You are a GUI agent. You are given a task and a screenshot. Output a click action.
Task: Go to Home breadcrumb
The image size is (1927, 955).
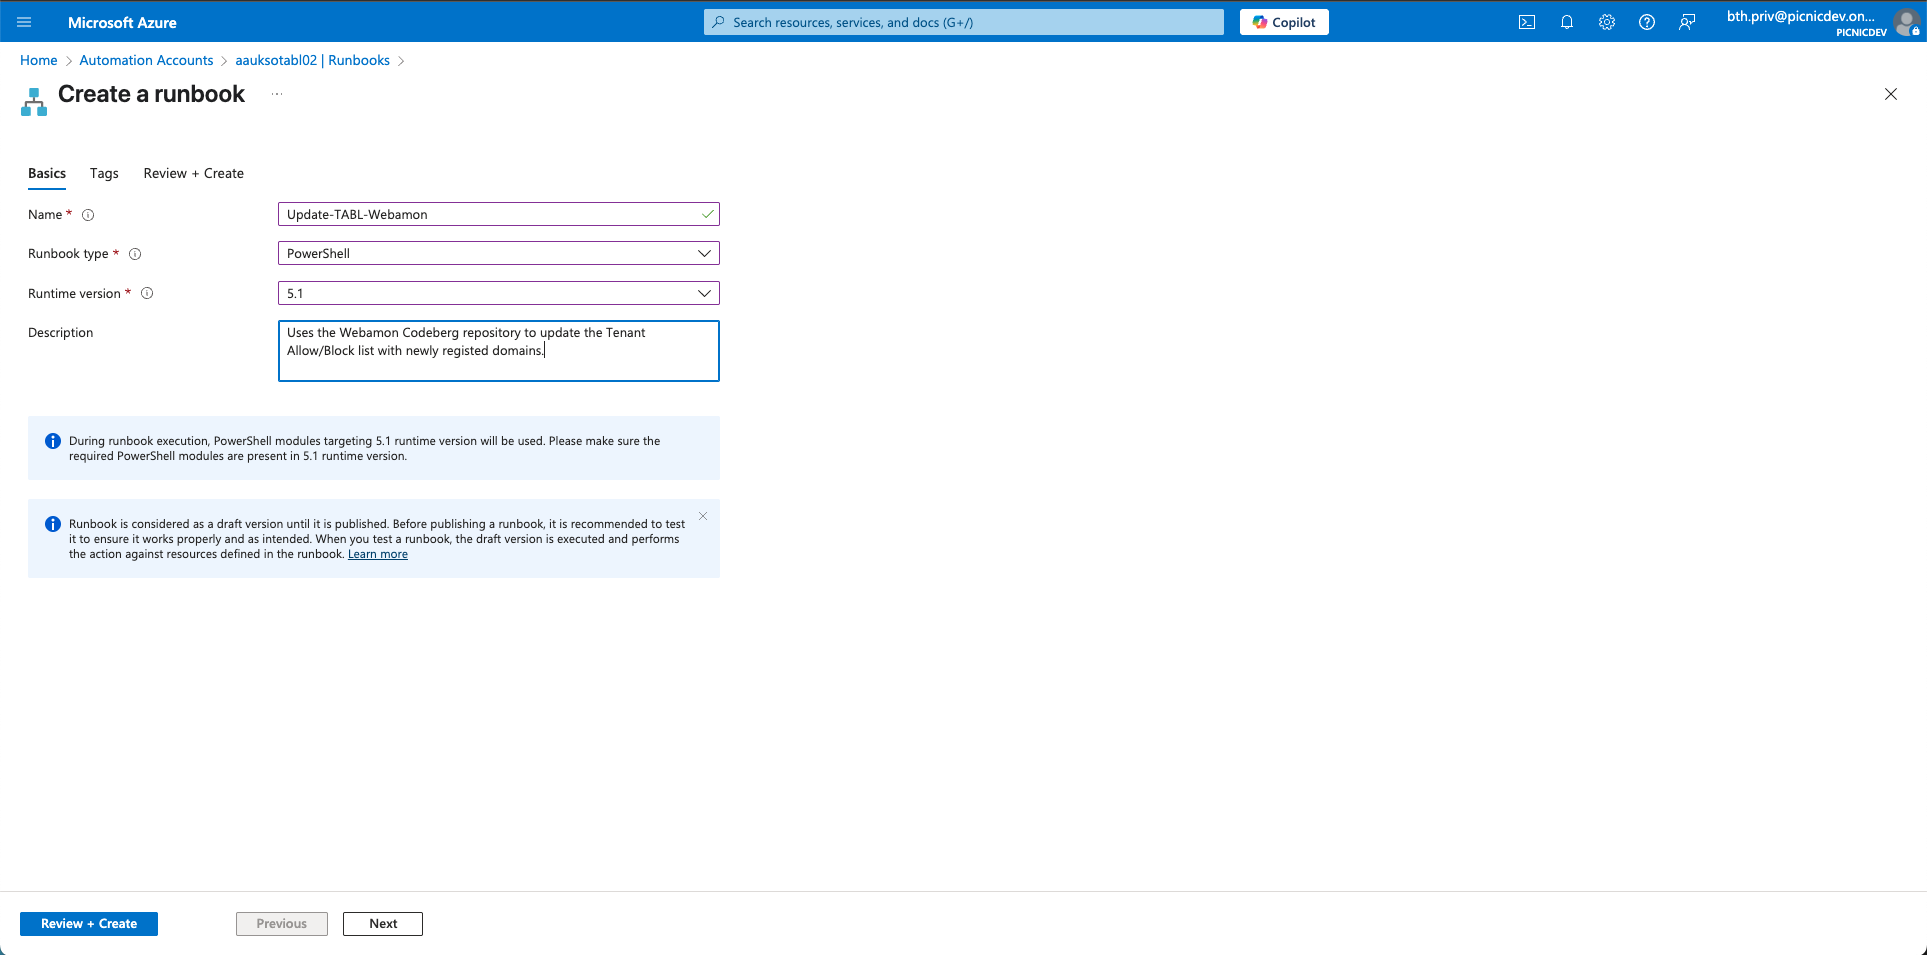point(39,60)
